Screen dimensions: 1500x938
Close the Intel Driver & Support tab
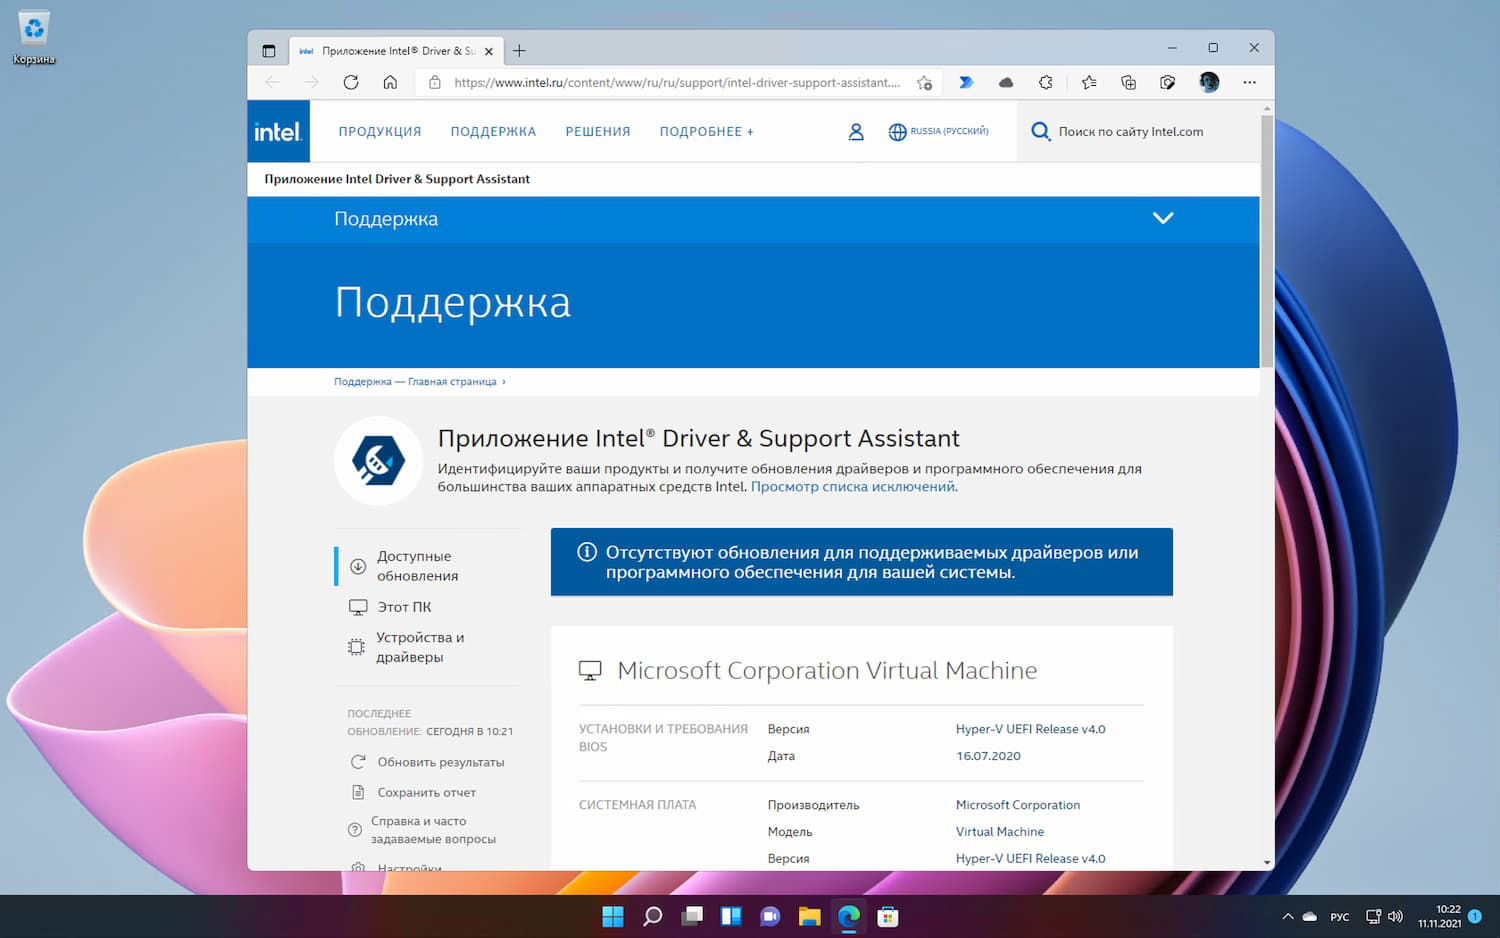489,51
